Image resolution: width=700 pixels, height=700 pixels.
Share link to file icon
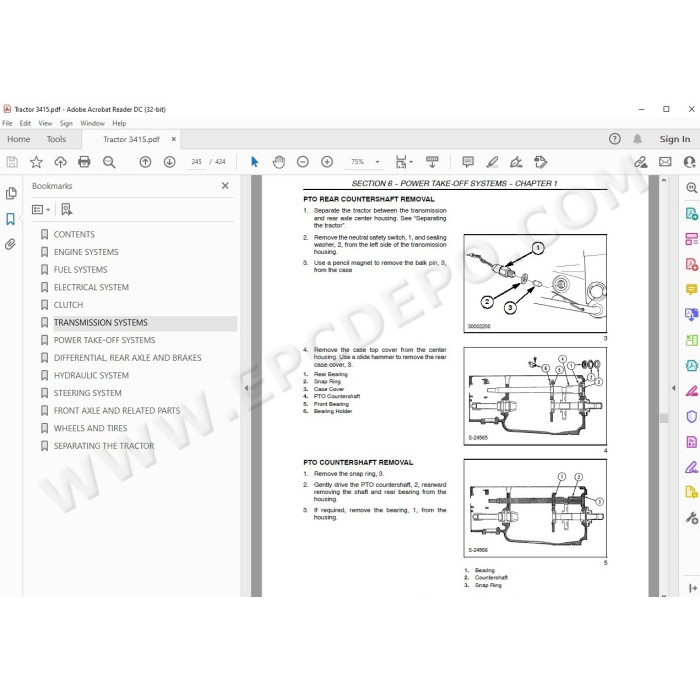click(641, 162)
